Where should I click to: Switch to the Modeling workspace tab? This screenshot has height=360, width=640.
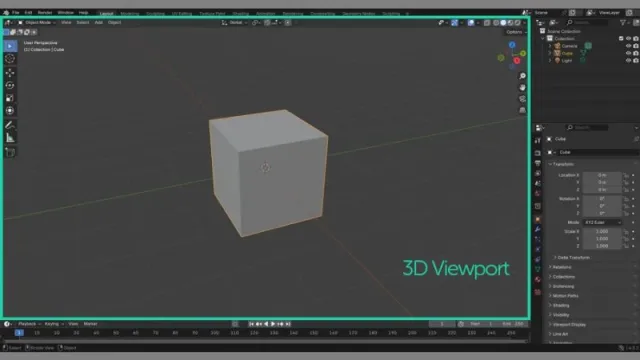[x=130, y=13]
